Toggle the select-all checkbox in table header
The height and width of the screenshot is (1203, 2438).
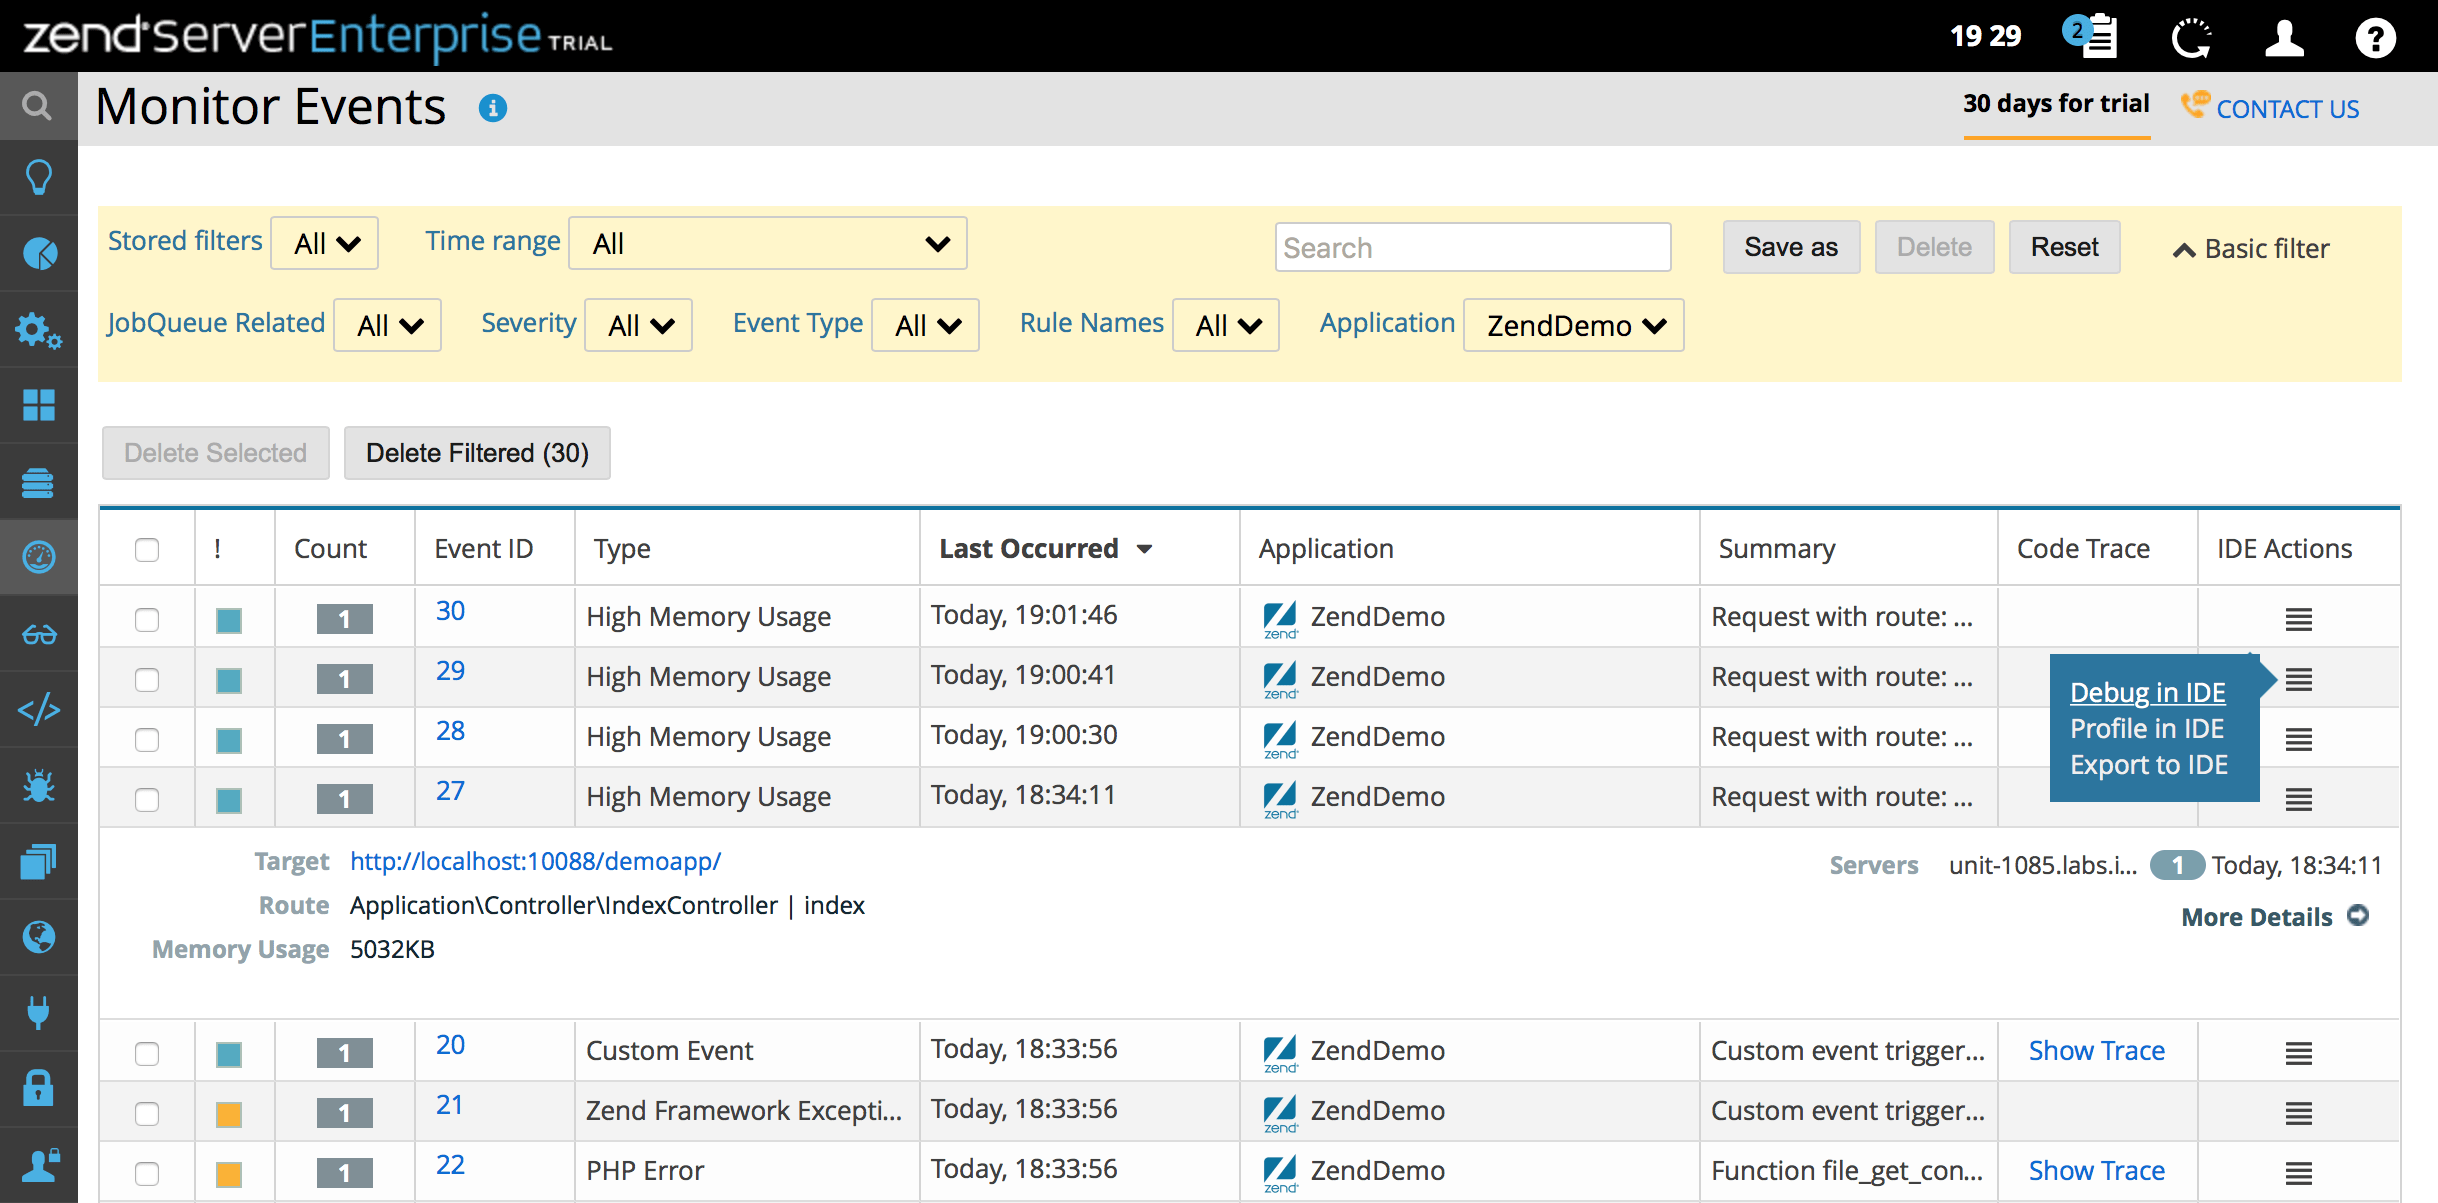(x=147, y=549)
